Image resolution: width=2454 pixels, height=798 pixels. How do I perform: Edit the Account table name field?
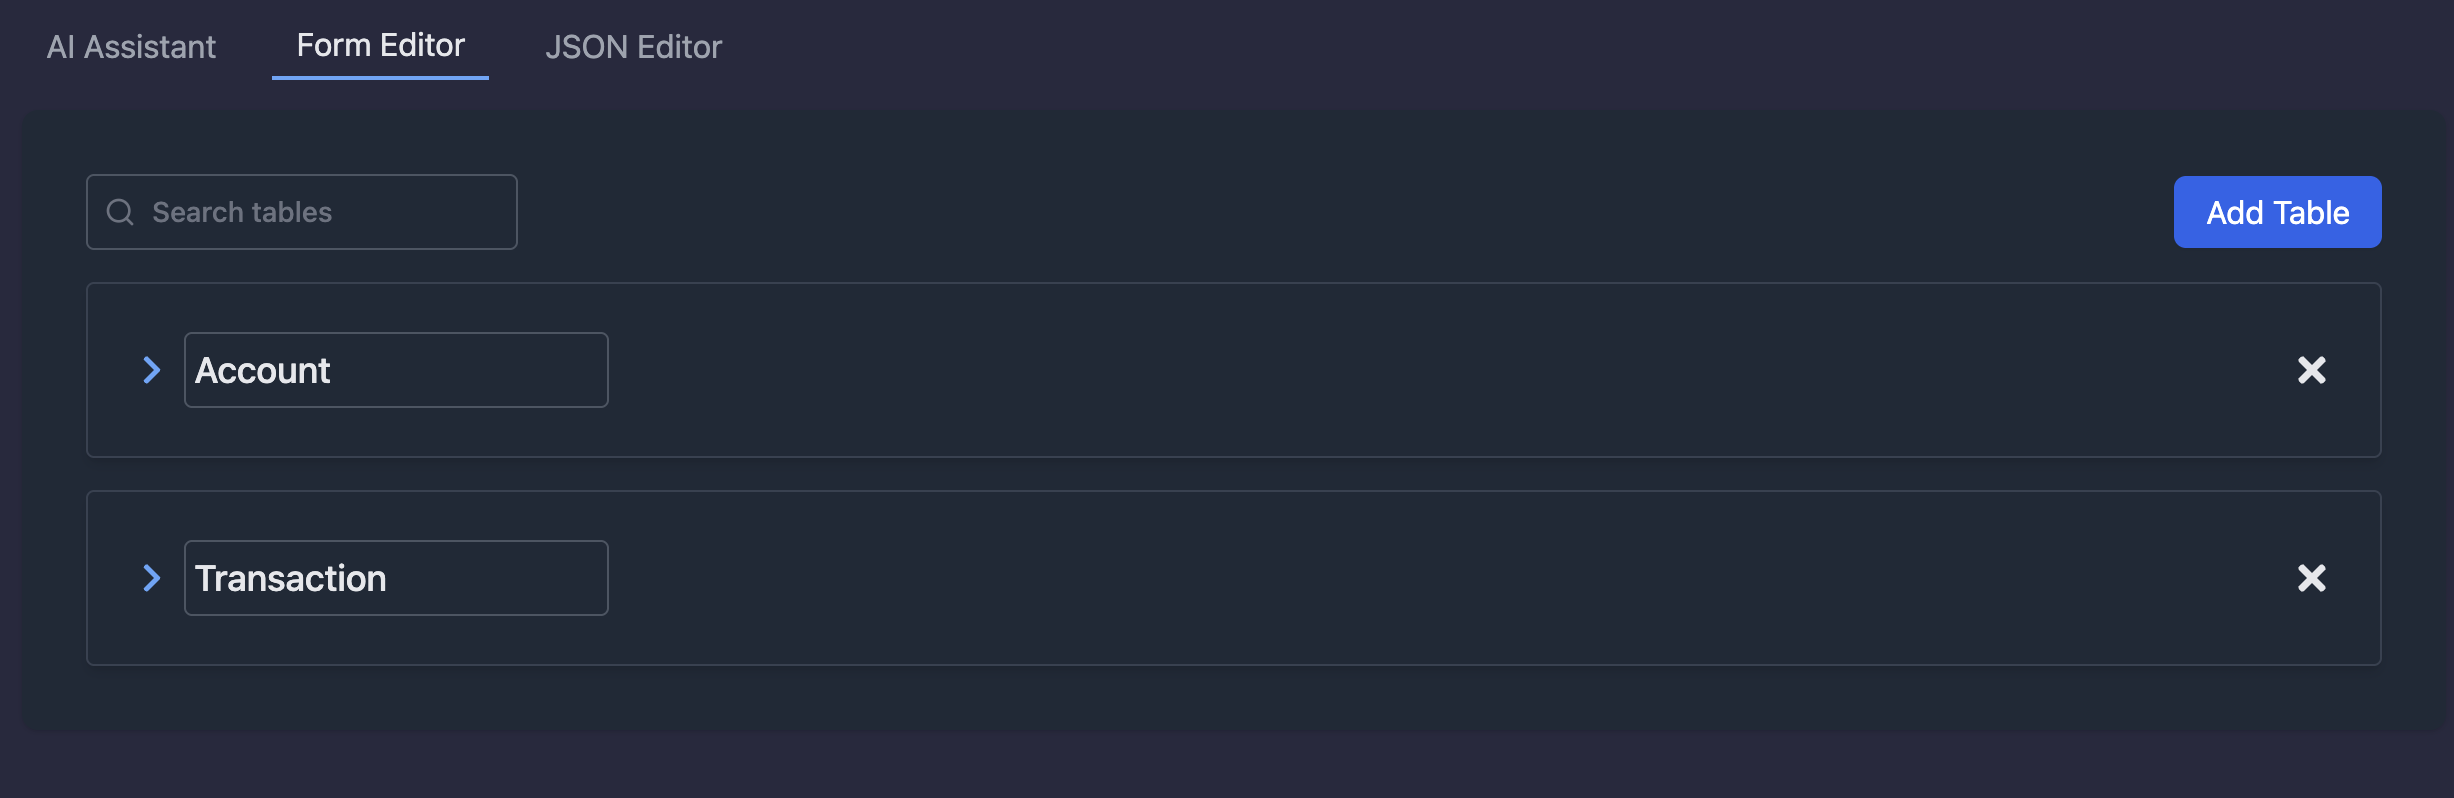point(395,370)
